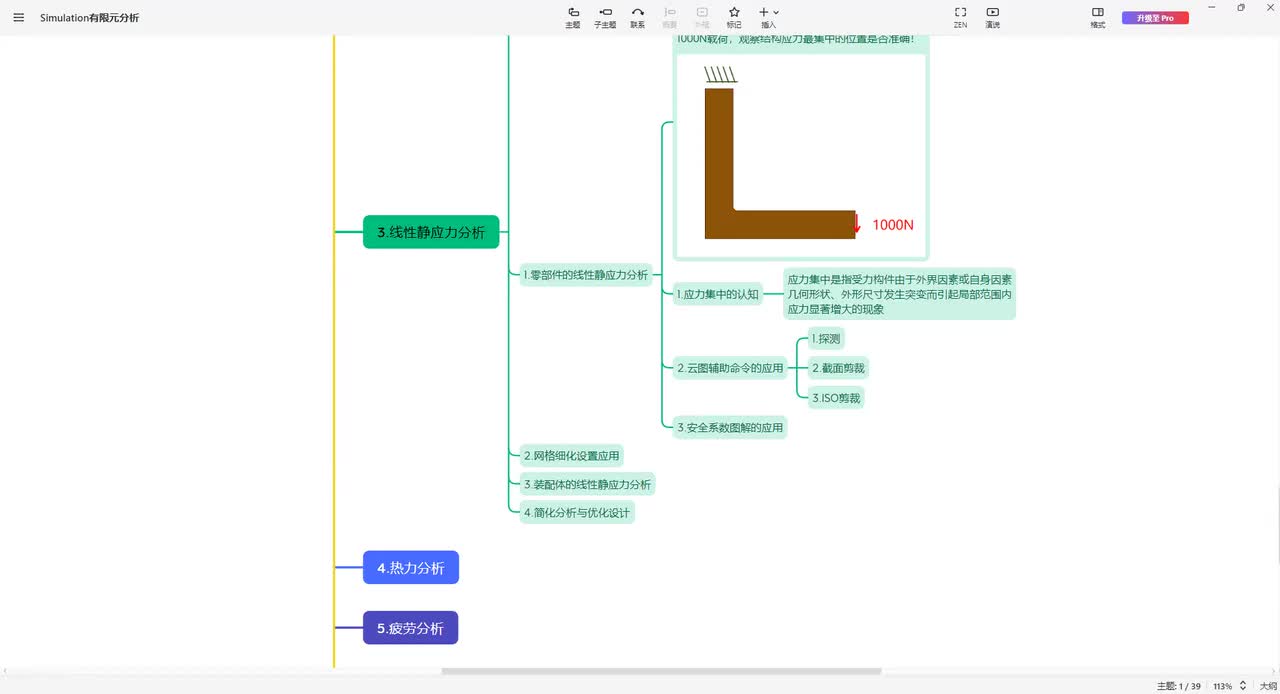The height and width of the screenshot is (694, 1280).
Task: Open the hamburger main menu
Action: 18,17
